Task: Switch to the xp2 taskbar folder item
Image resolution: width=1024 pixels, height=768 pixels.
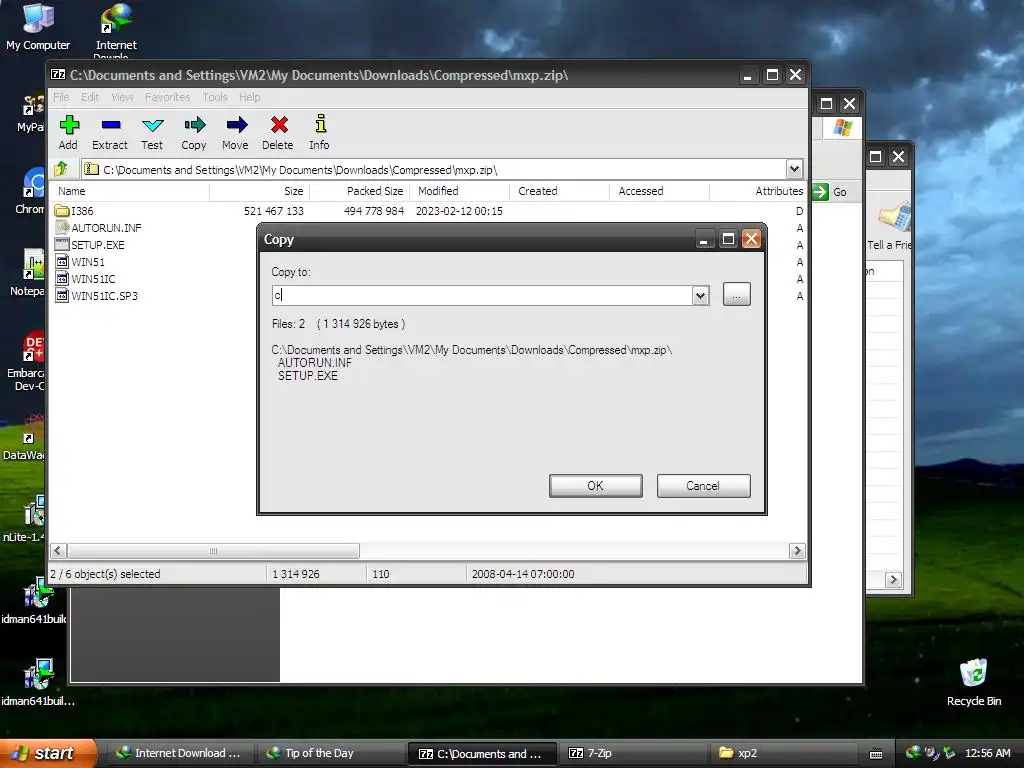Action: click(784, 754)
